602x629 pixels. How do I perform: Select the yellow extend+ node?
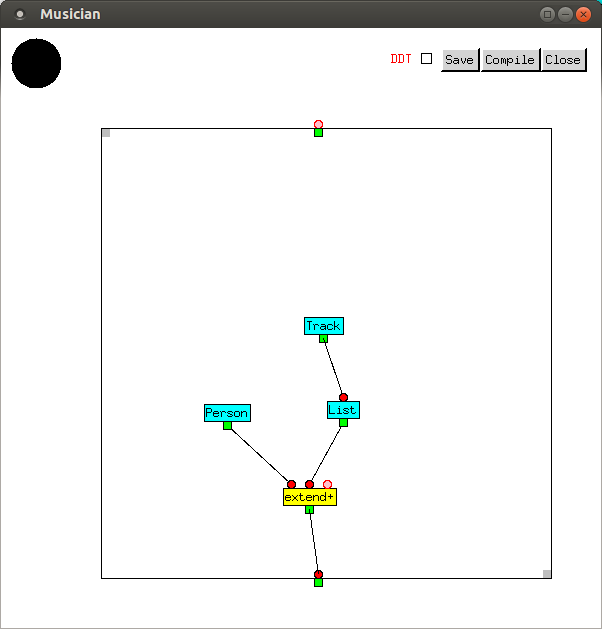click(309, 497)
